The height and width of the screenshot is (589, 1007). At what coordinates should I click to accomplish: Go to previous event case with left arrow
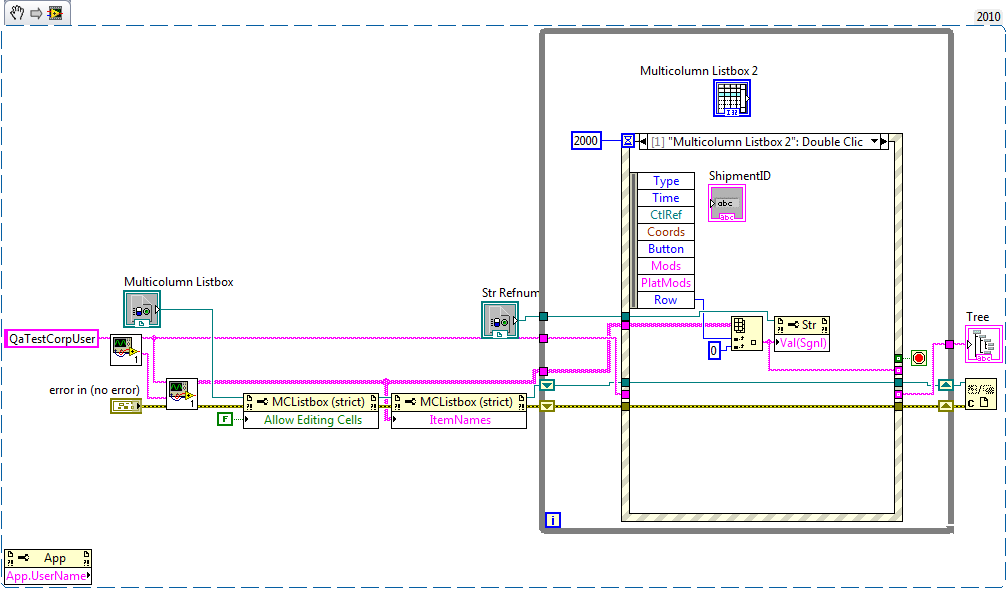click(643, 142)
